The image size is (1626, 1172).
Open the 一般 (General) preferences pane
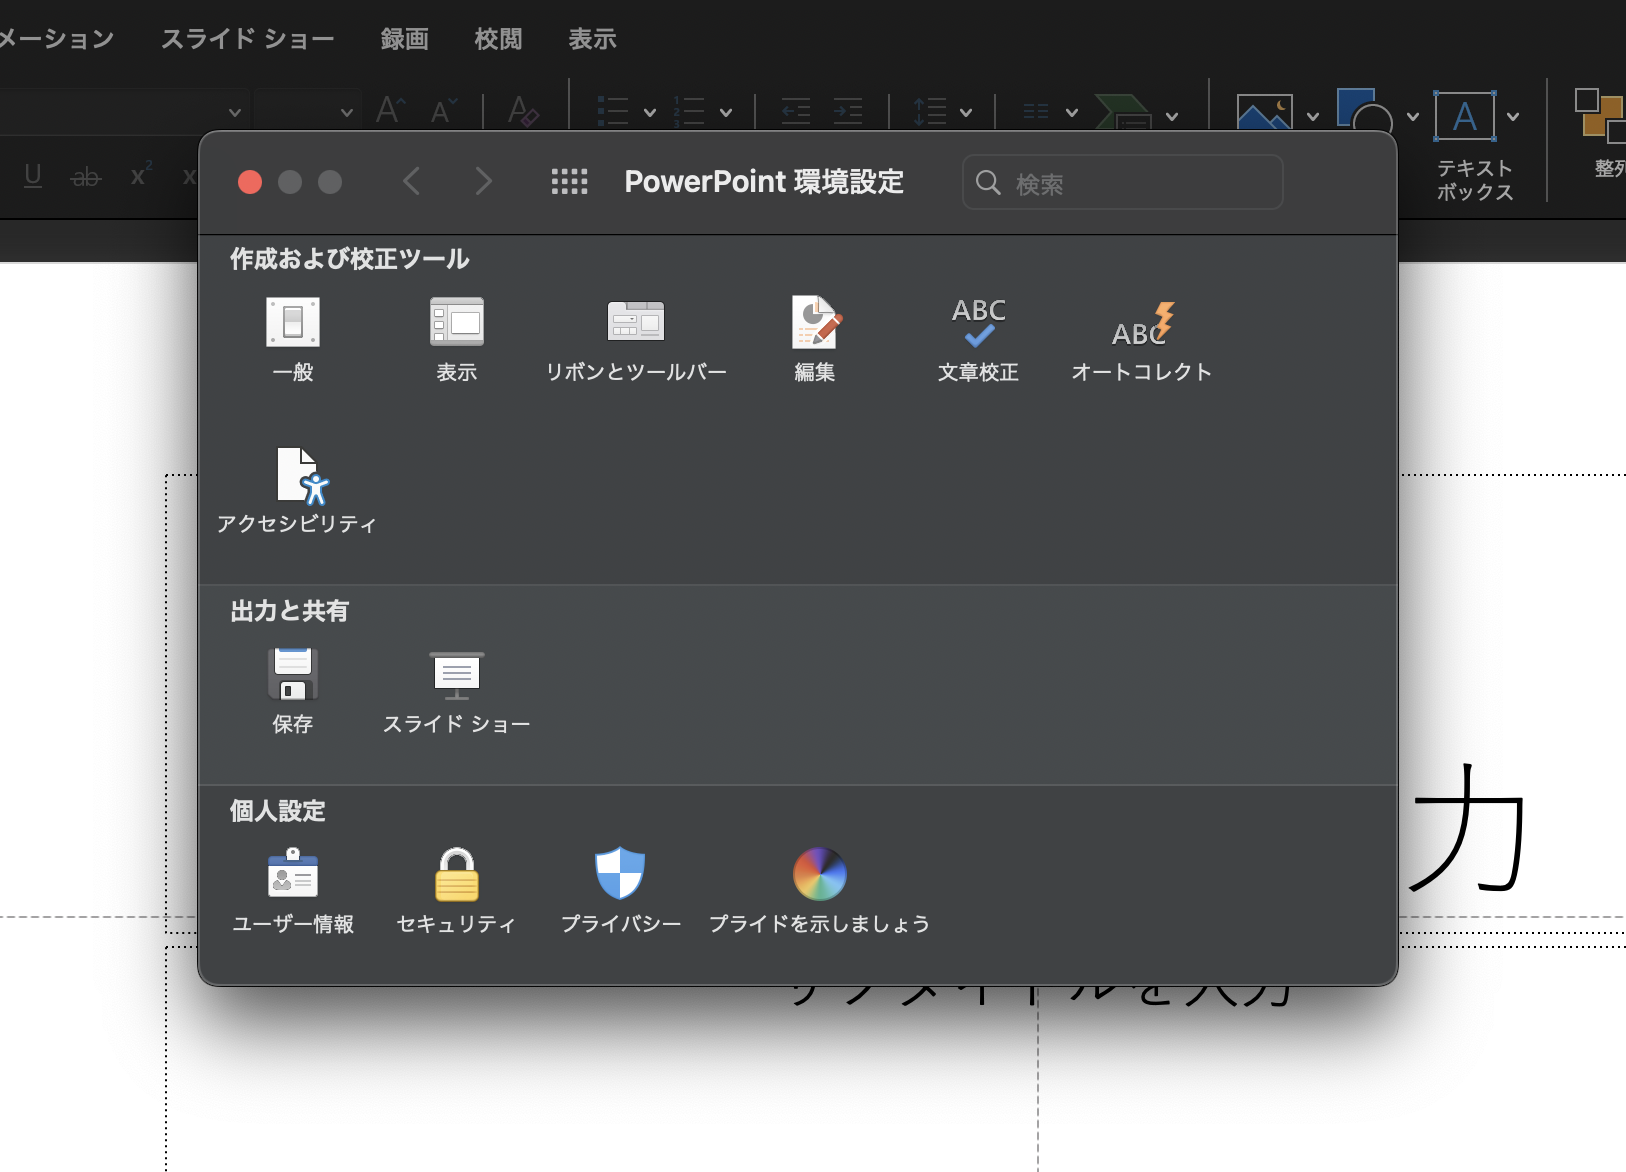click(x=293, y=339)
